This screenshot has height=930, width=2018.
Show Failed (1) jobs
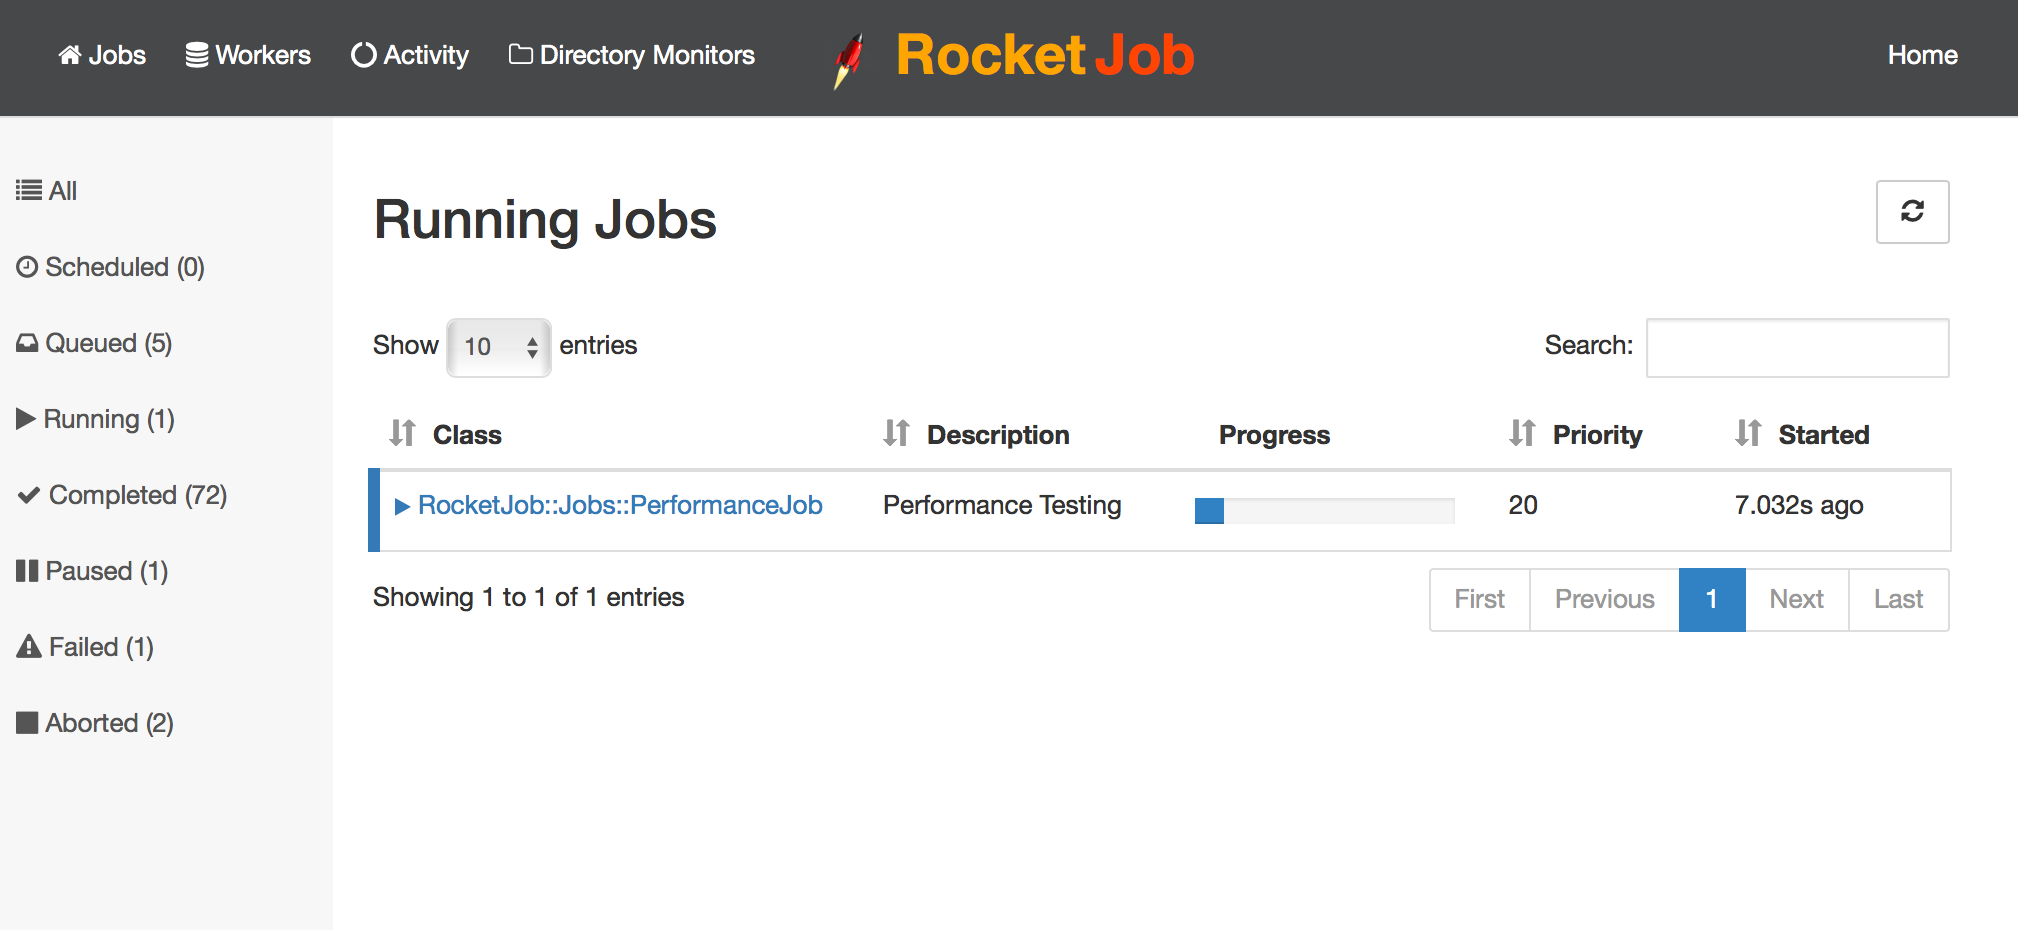coord(85,647)
